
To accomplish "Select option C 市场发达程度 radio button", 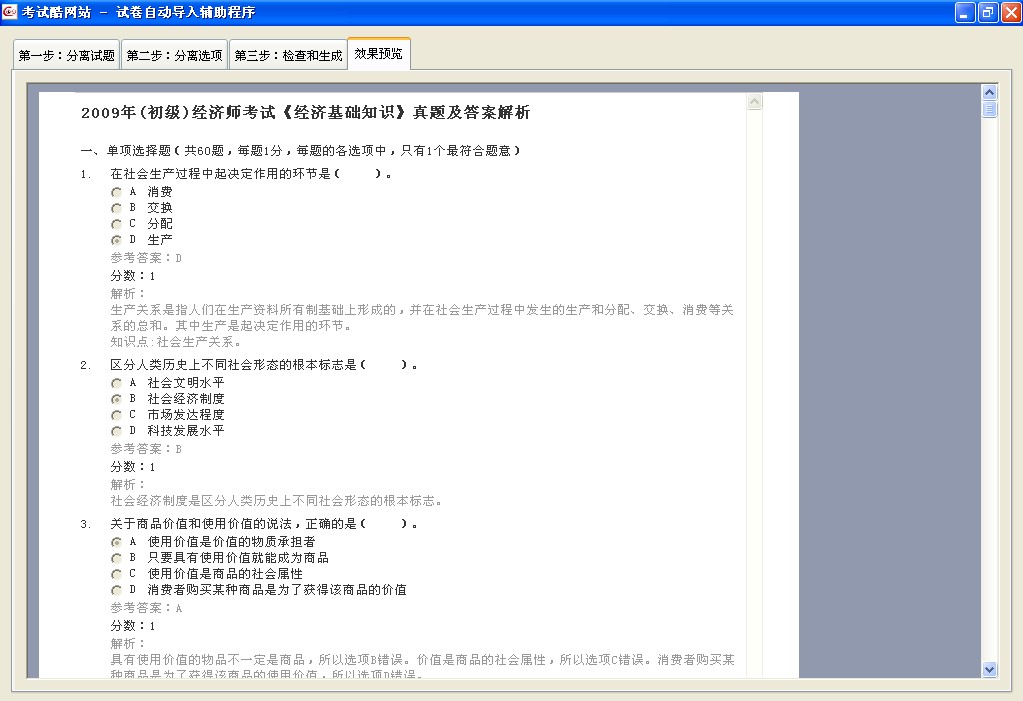I will click(x=117, y=415).
